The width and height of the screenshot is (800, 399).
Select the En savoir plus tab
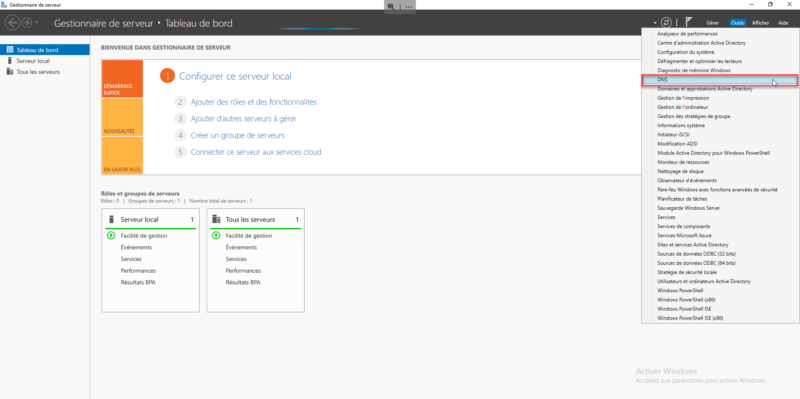click(x=122, y=156)
